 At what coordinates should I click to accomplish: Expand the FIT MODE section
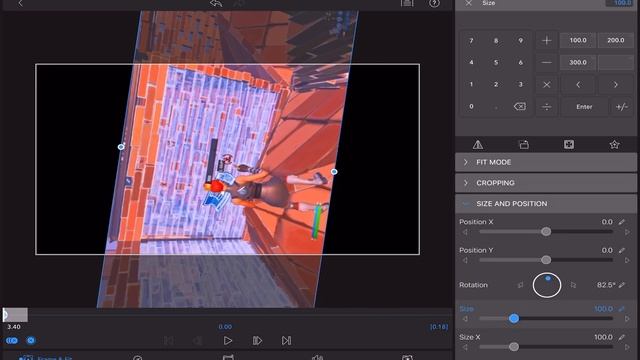coord(546,162)
